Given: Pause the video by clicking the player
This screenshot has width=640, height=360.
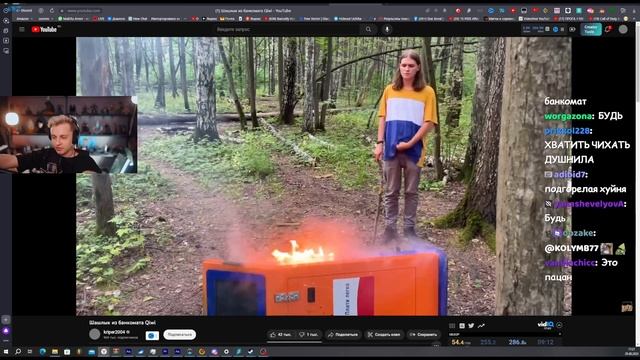Looking at the screenshot, I should click(x=324, y=176).
